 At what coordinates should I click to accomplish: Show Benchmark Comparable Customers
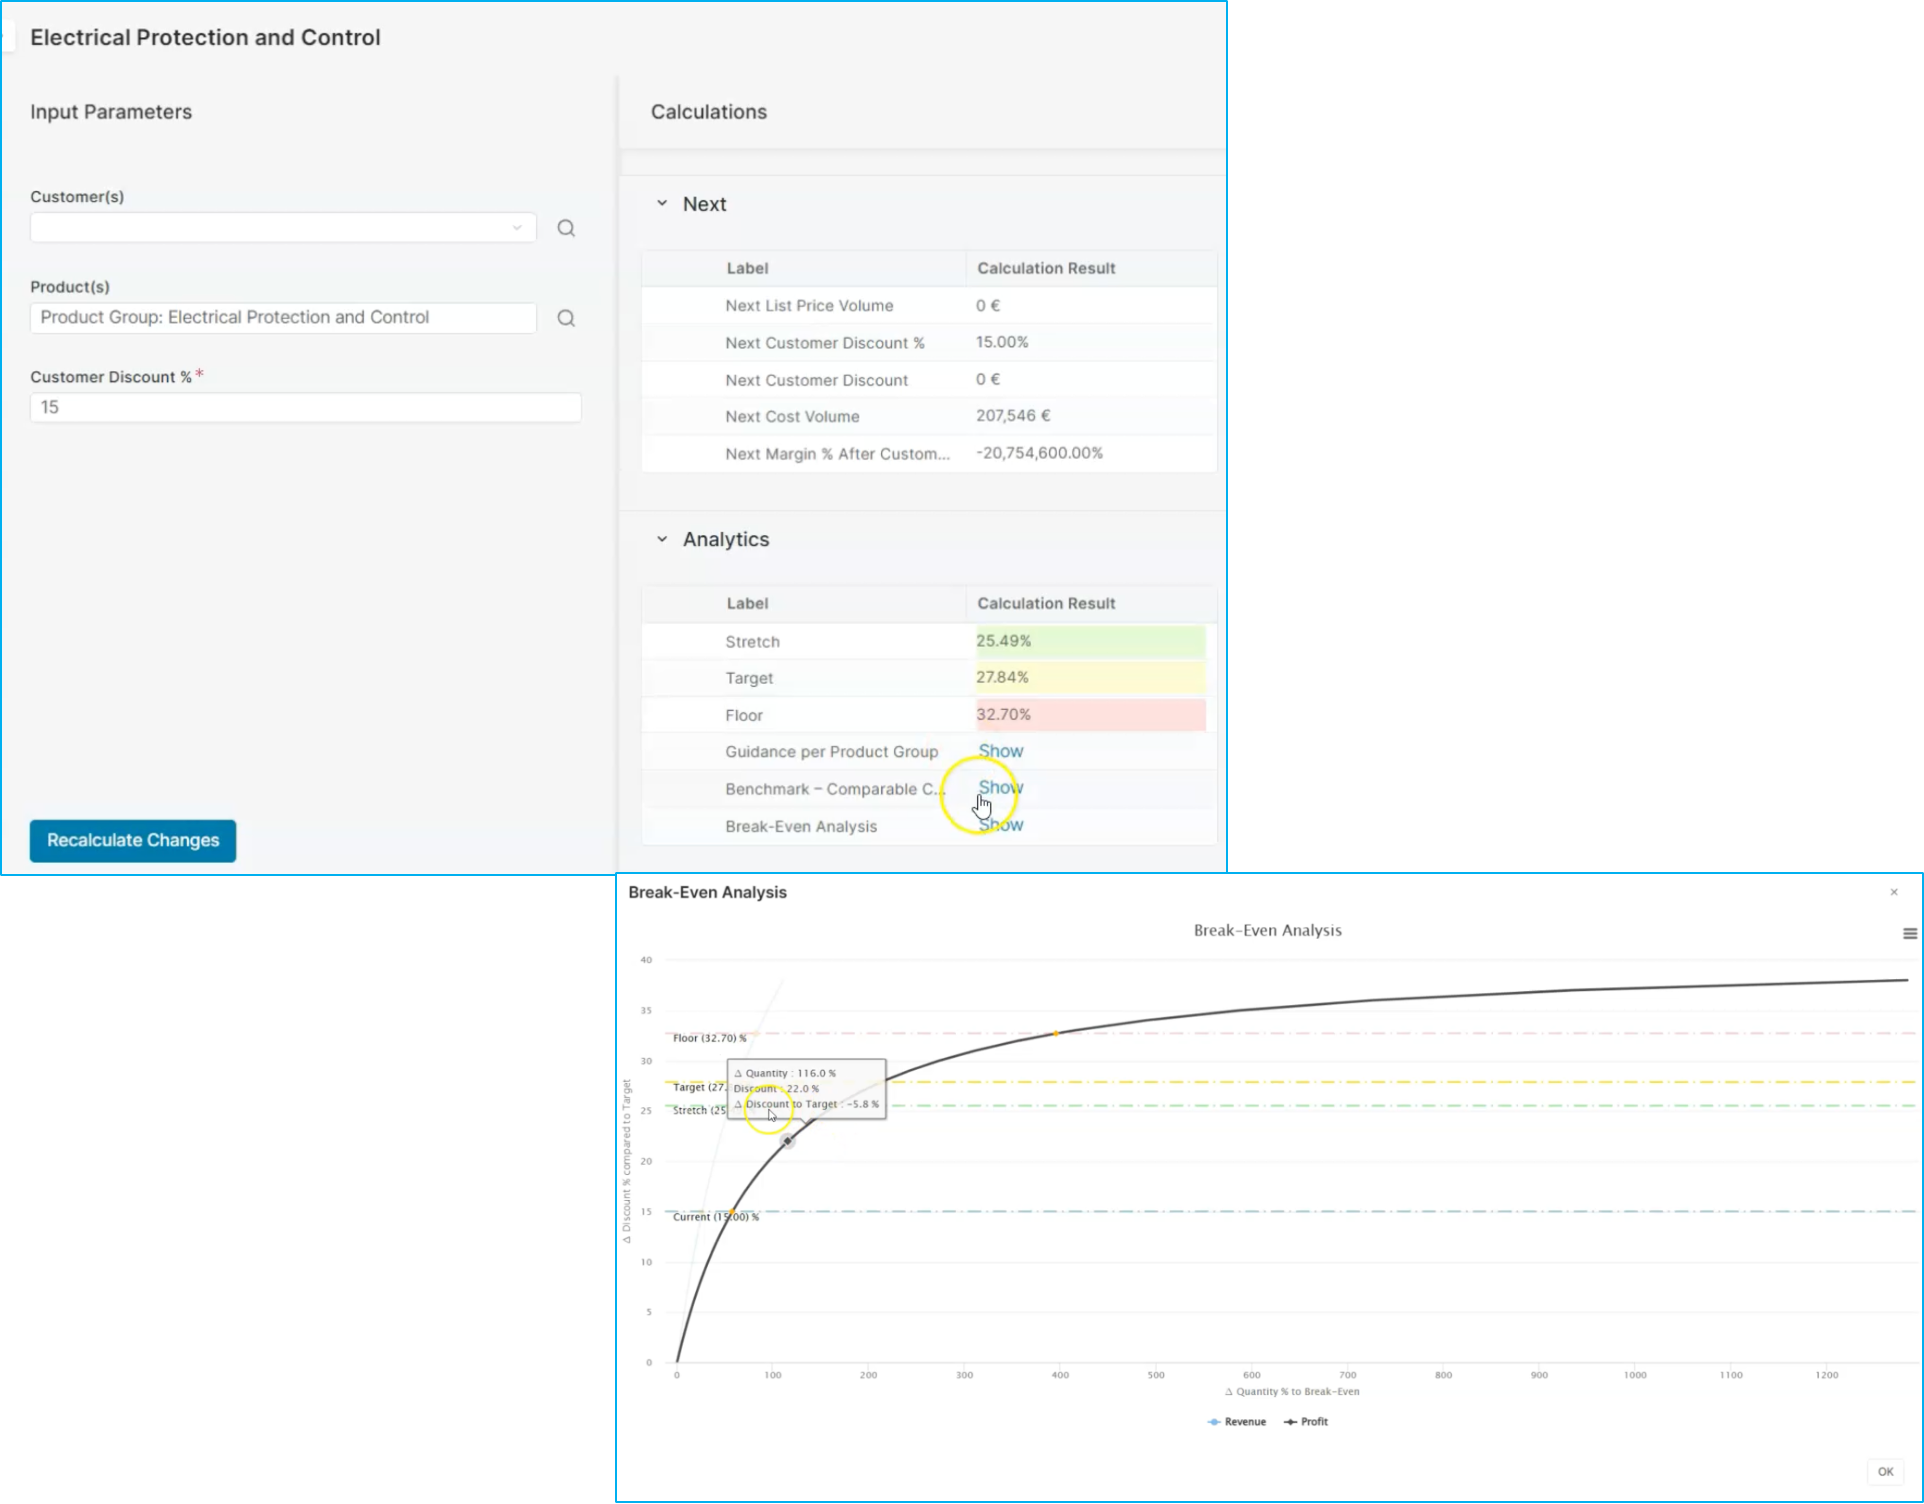(1000, 788)
